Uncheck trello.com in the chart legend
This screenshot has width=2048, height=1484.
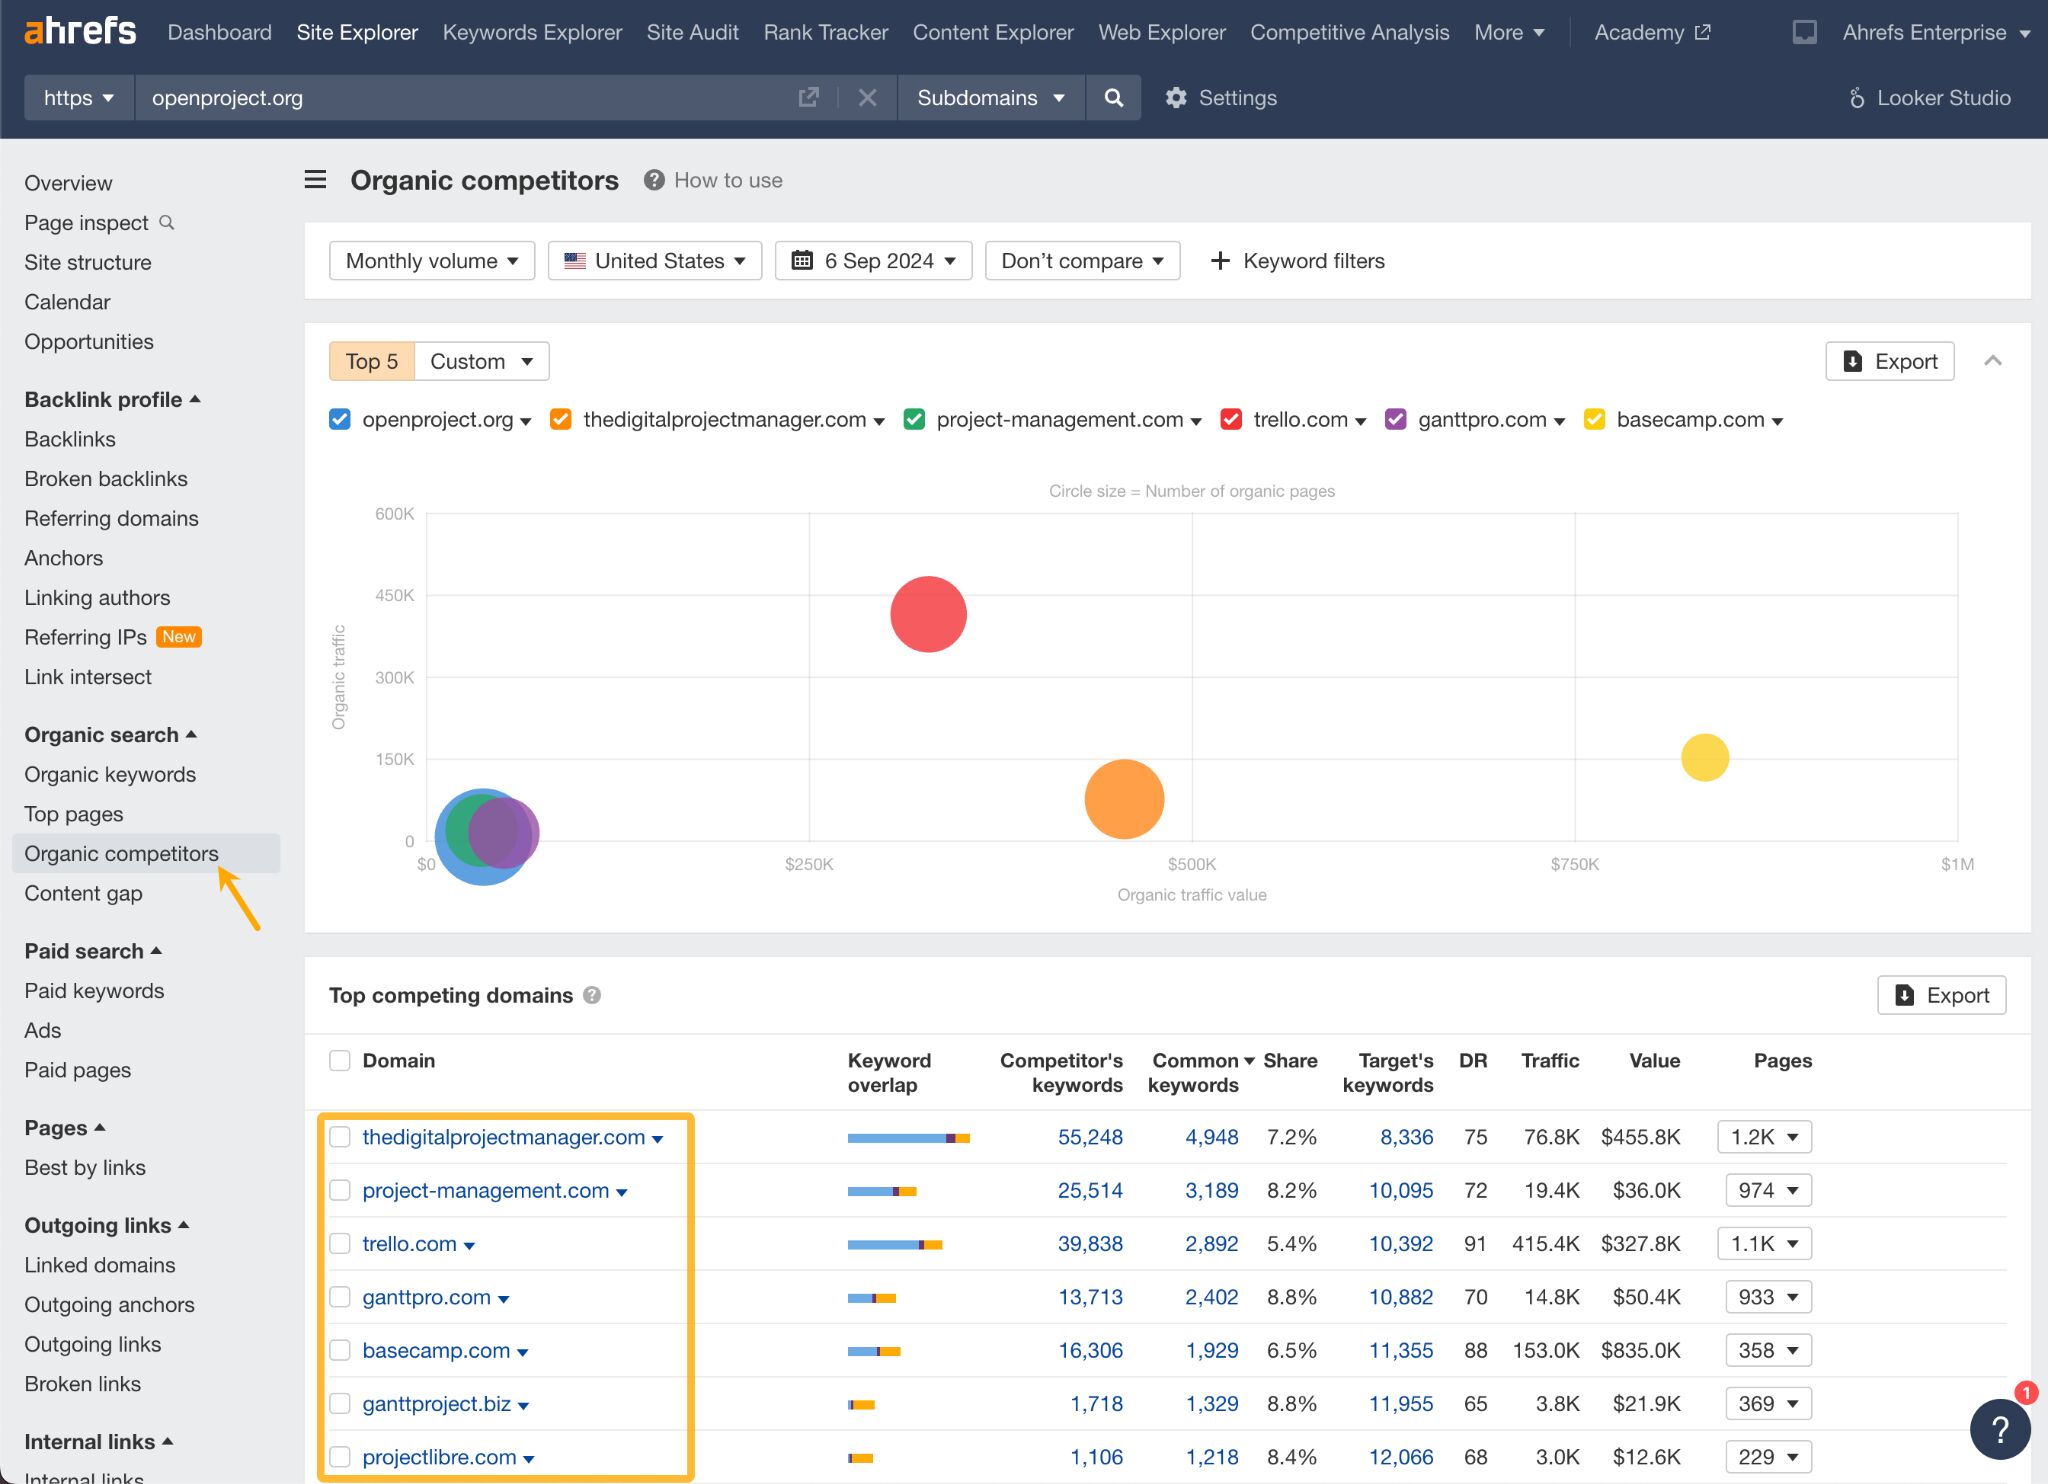pyautogui.click(x=1231, y=419)
